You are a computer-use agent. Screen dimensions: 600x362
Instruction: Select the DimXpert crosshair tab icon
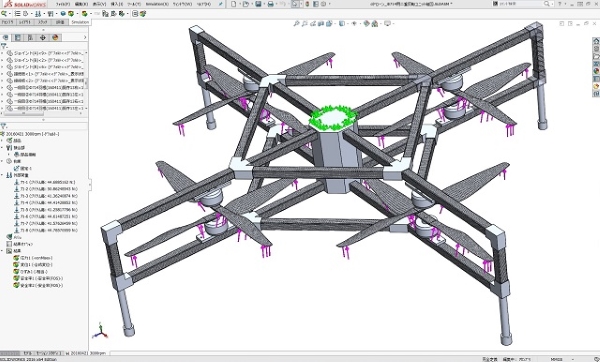pyautogui.click(x=42, y=38)
